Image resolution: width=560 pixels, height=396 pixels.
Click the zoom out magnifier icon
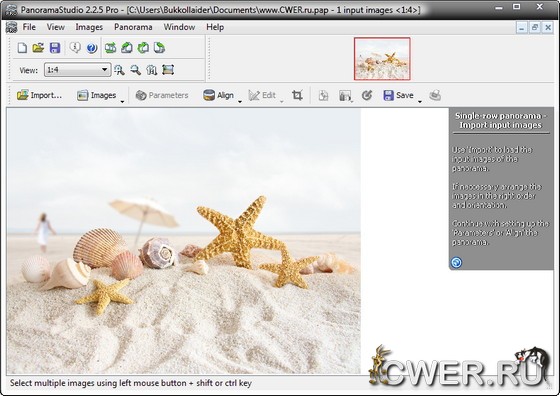(x=135, y=70)
